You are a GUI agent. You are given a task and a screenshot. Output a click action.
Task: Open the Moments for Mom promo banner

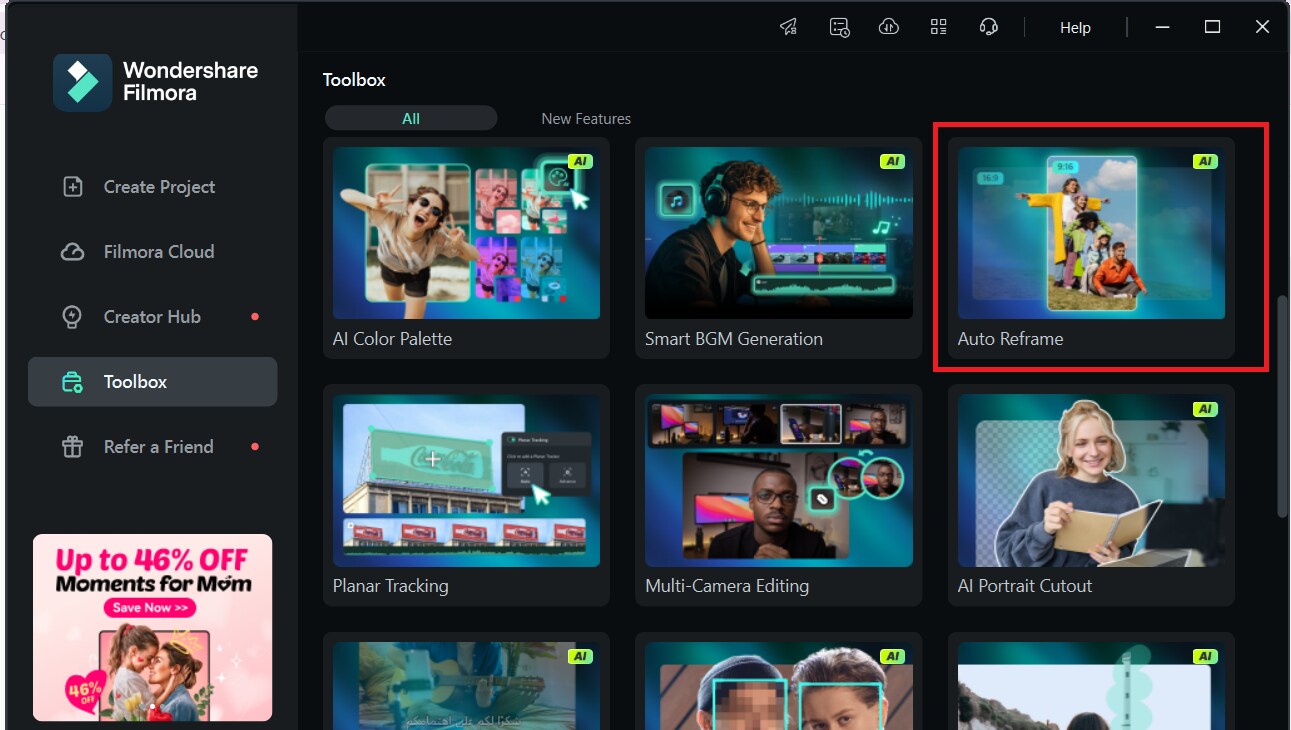152,627
